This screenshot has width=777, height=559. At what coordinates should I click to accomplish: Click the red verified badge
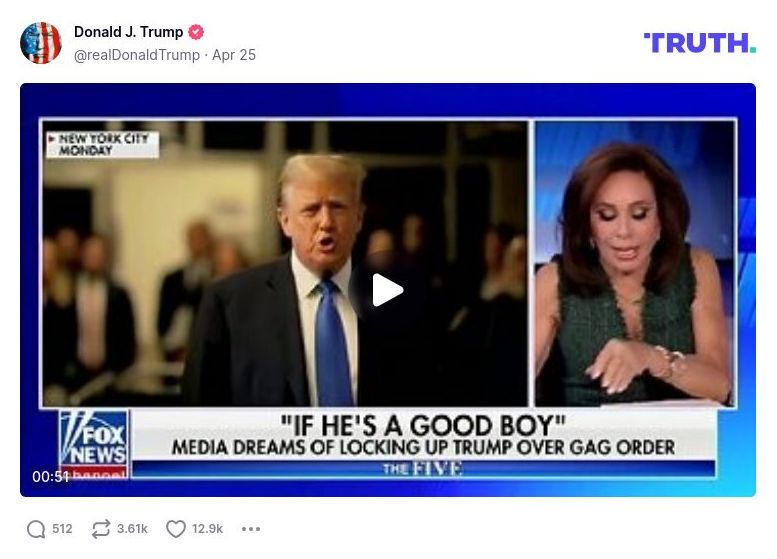point(196,32)
